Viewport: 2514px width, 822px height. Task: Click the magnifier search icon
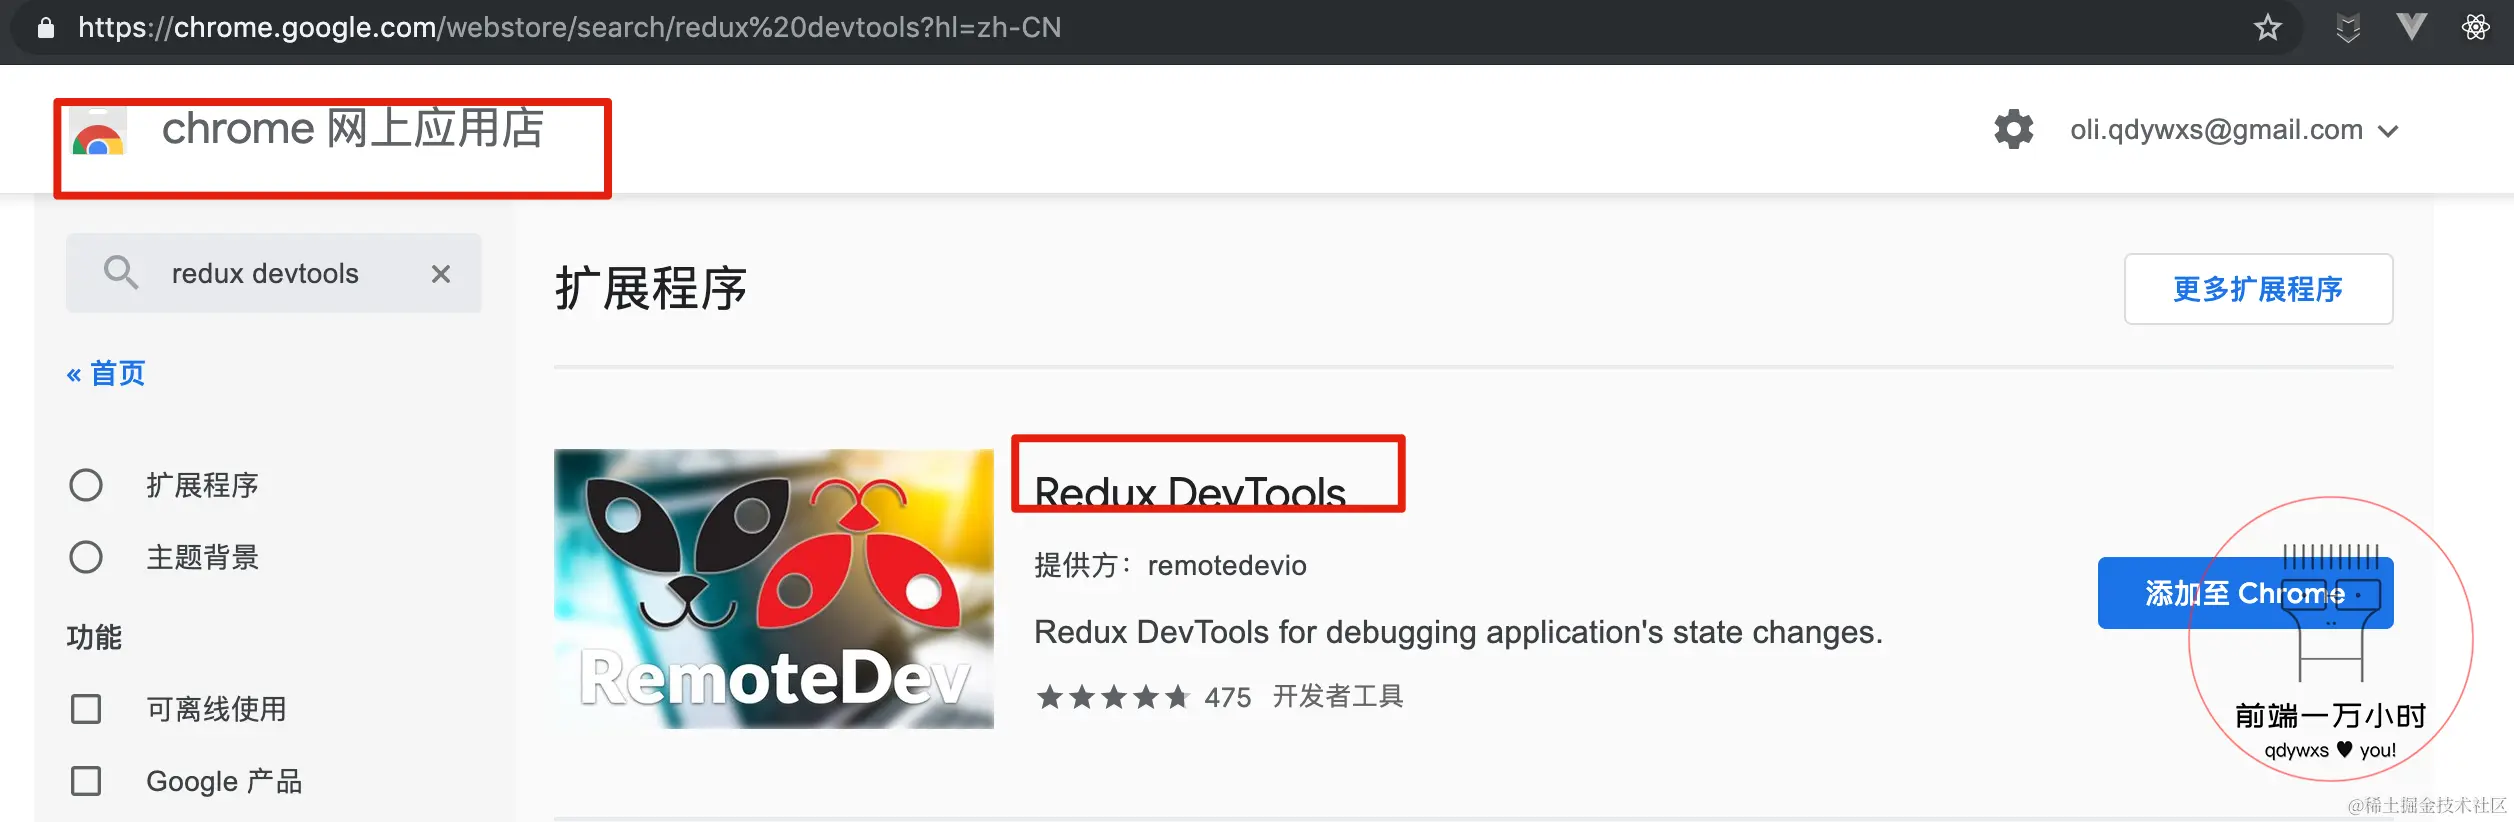[121, 272]
